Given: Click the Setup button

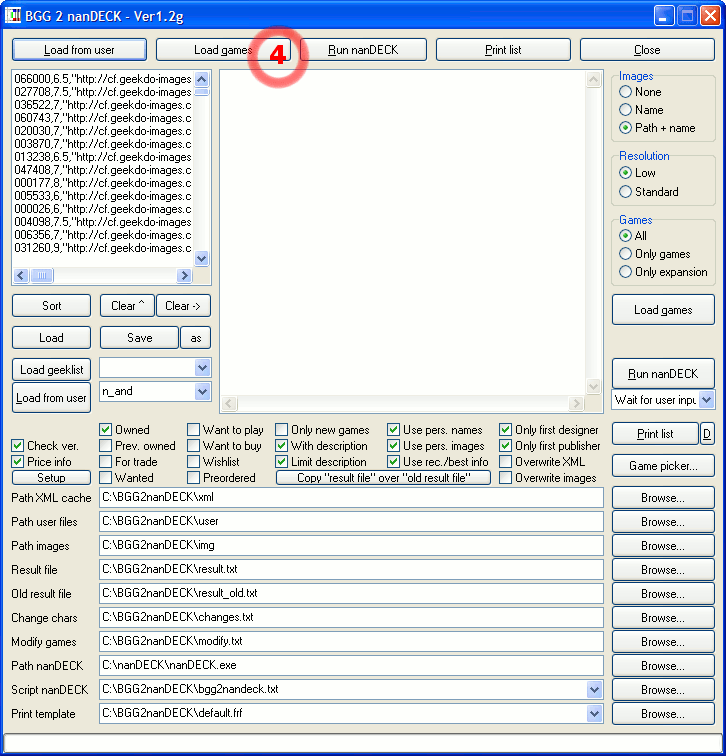Looking at the screenshot, I should click(x=52, y=478).
